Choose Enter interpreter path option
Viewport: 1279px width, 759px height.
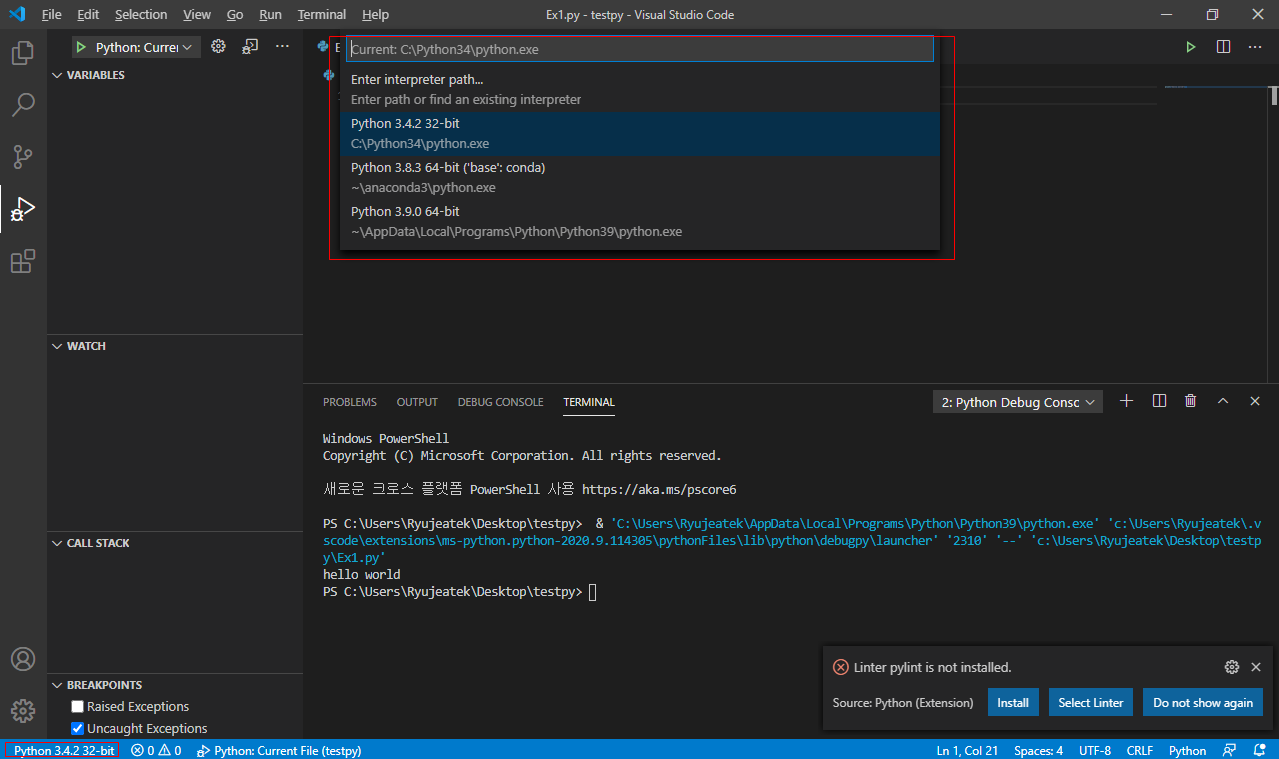pyautogui.click(x=640, y=89)
